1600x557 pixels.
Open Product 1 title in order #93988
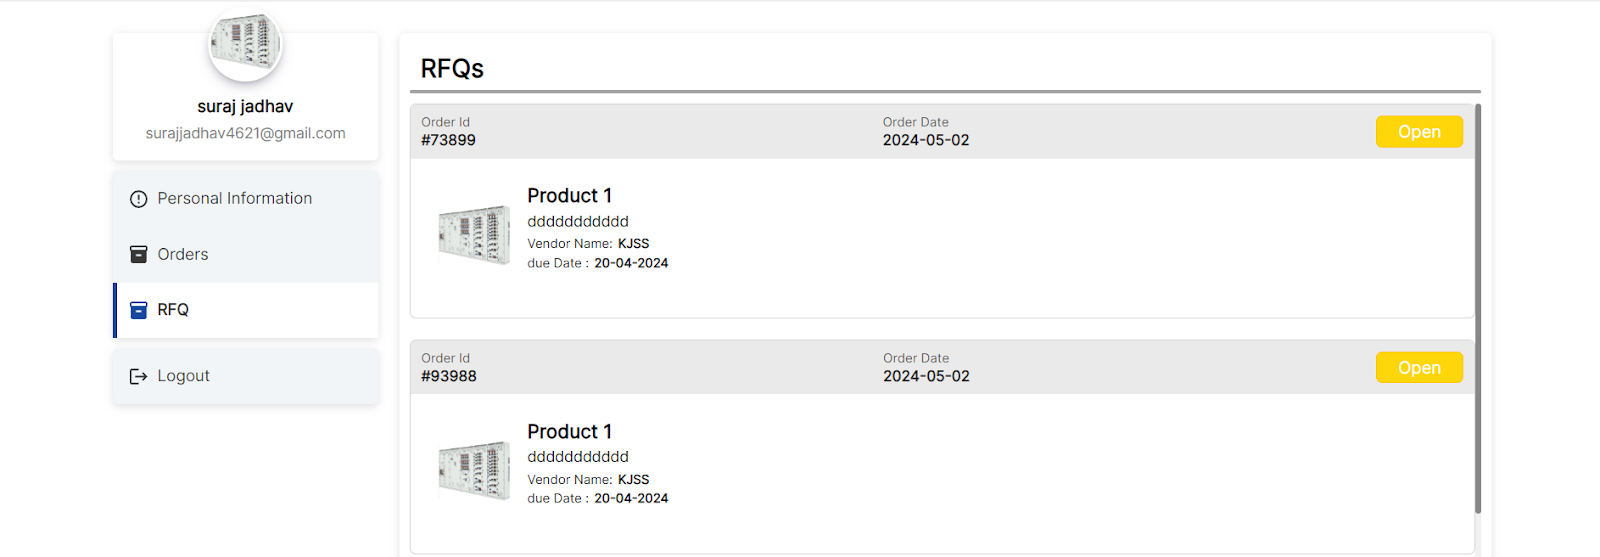tap(570, 432)
